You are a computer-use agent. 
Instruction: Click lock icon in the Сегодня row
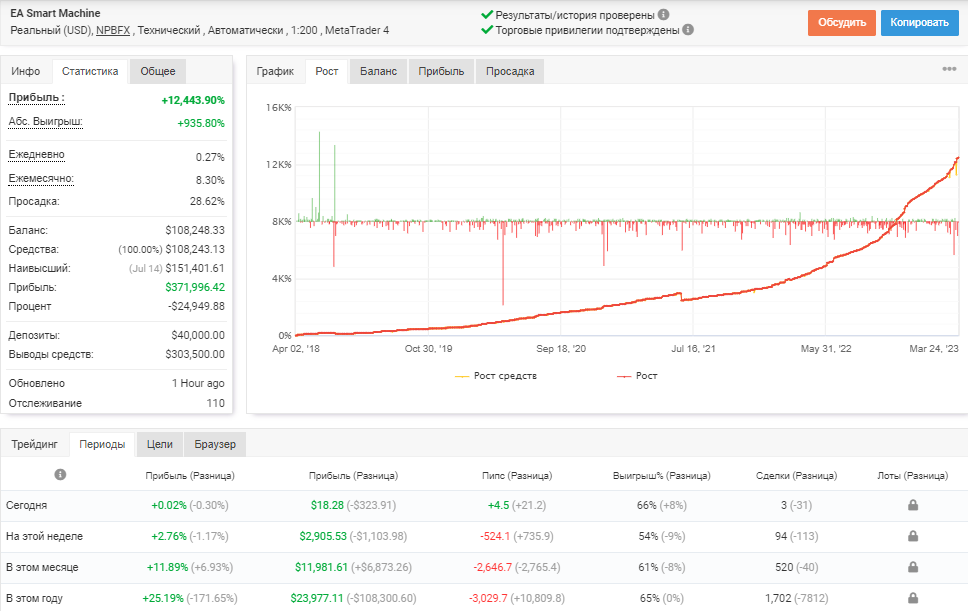tap(913, 505)
